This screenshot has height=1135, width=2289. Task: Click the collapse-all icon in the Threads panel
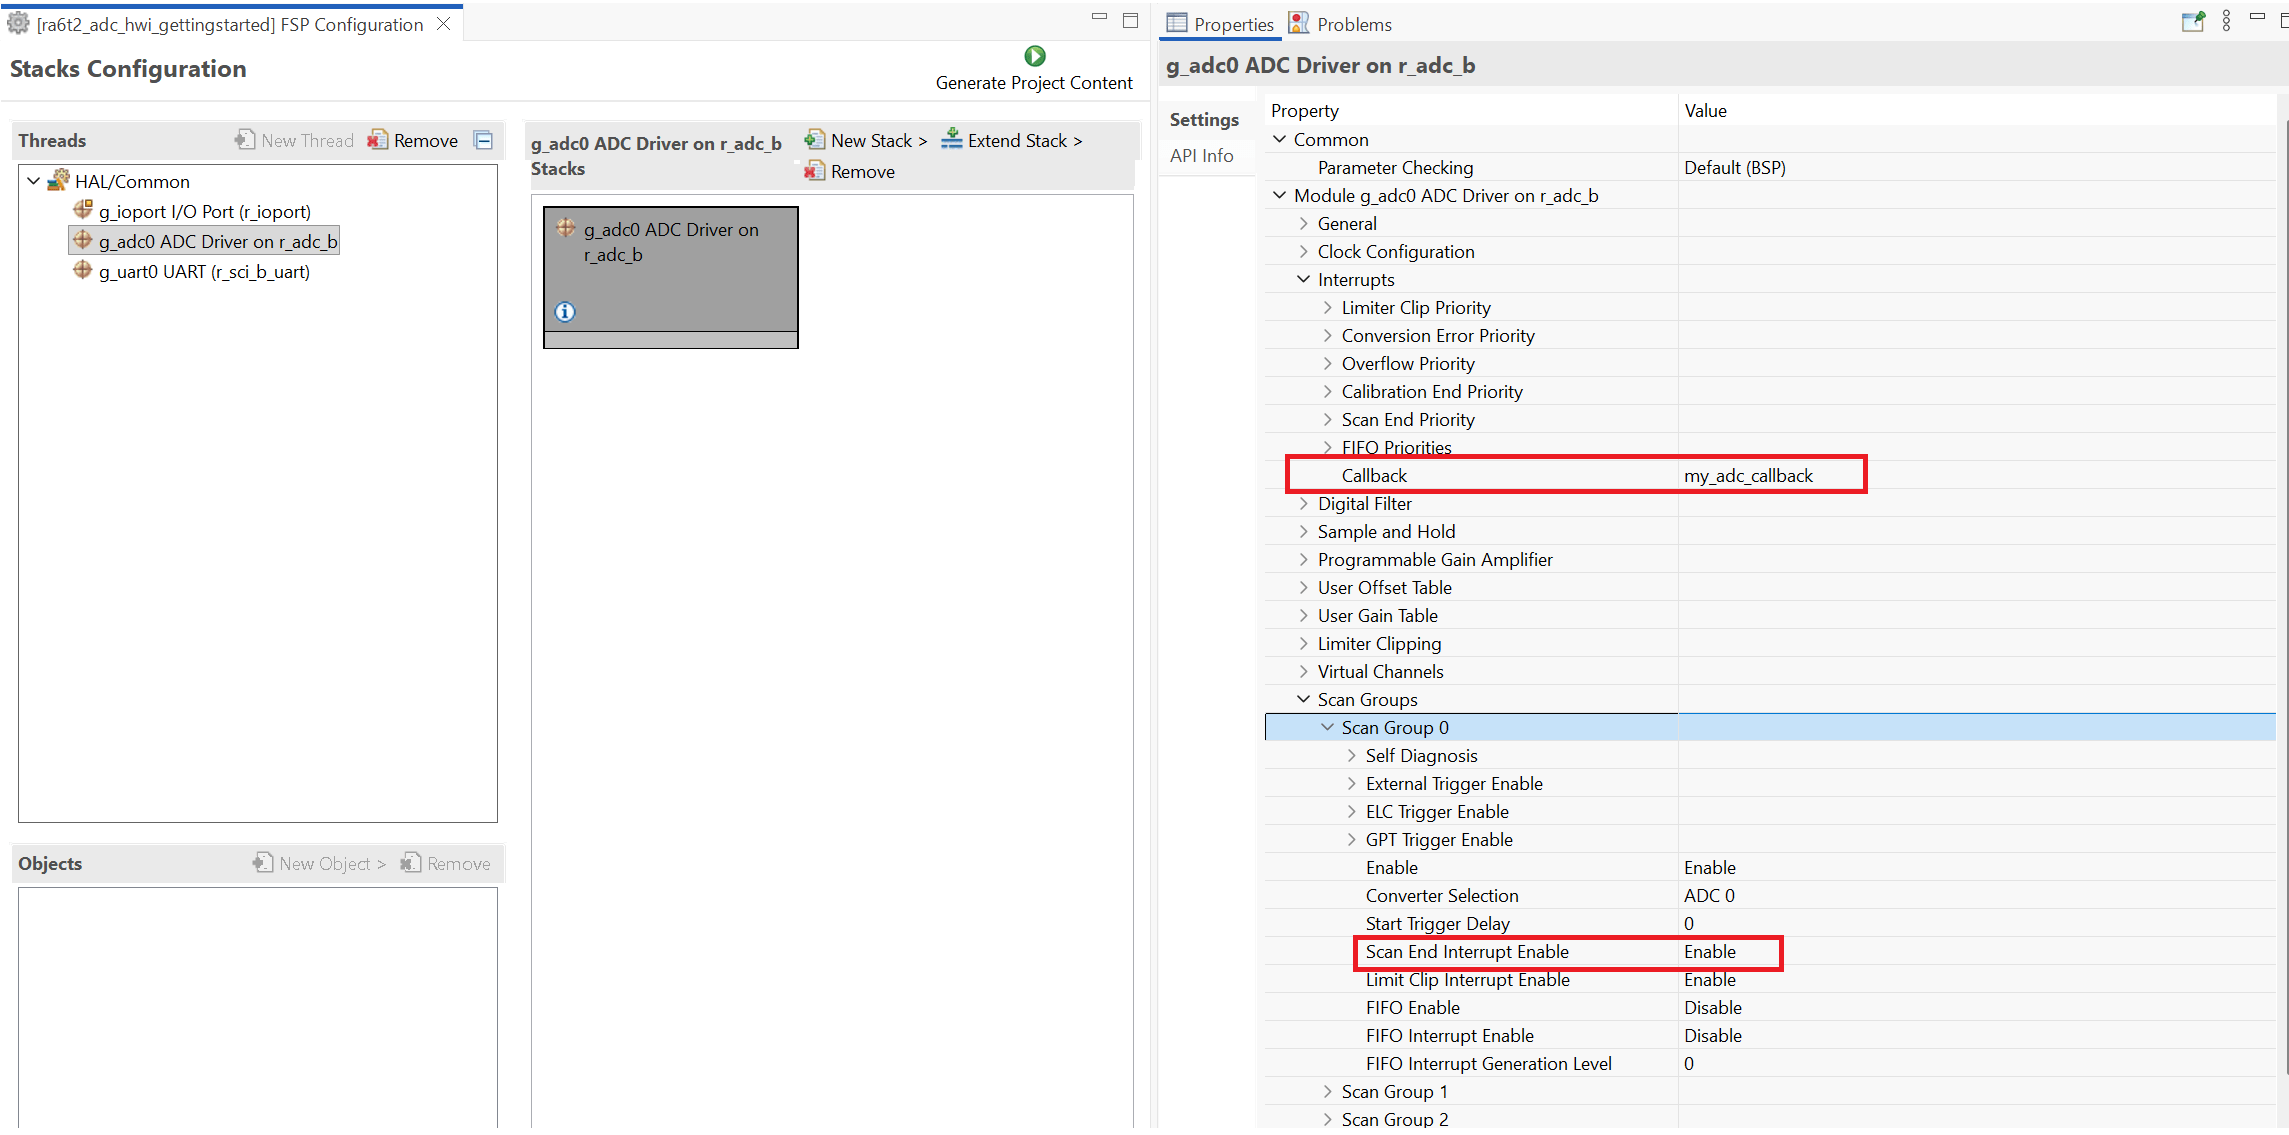[484, 140]
